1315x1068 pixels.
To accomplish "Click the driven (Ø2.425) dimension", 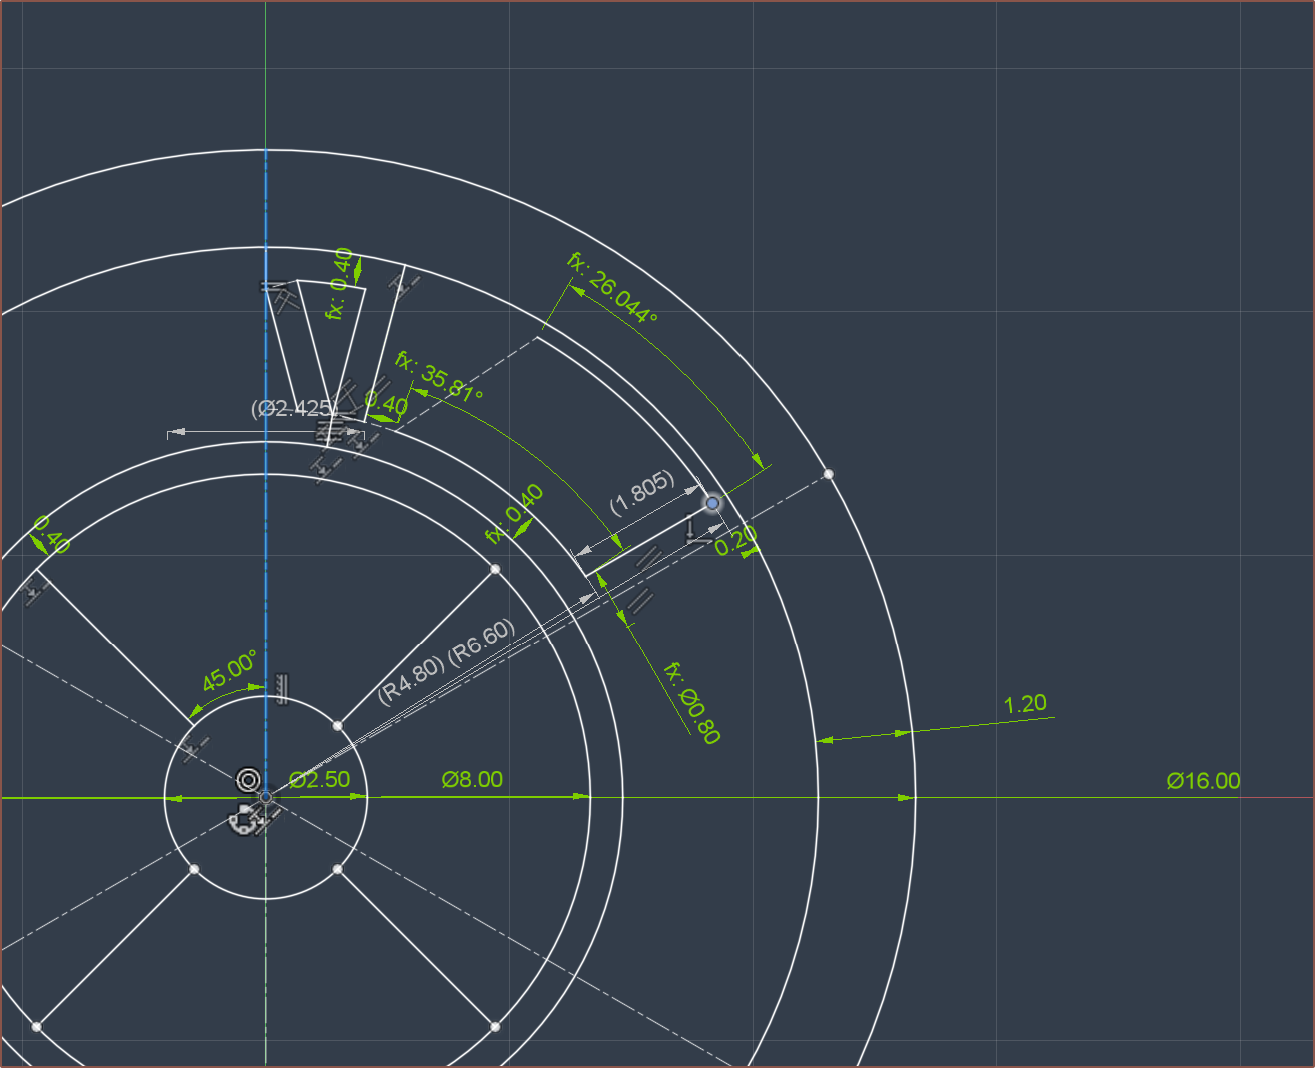I will tap(295, 408).
